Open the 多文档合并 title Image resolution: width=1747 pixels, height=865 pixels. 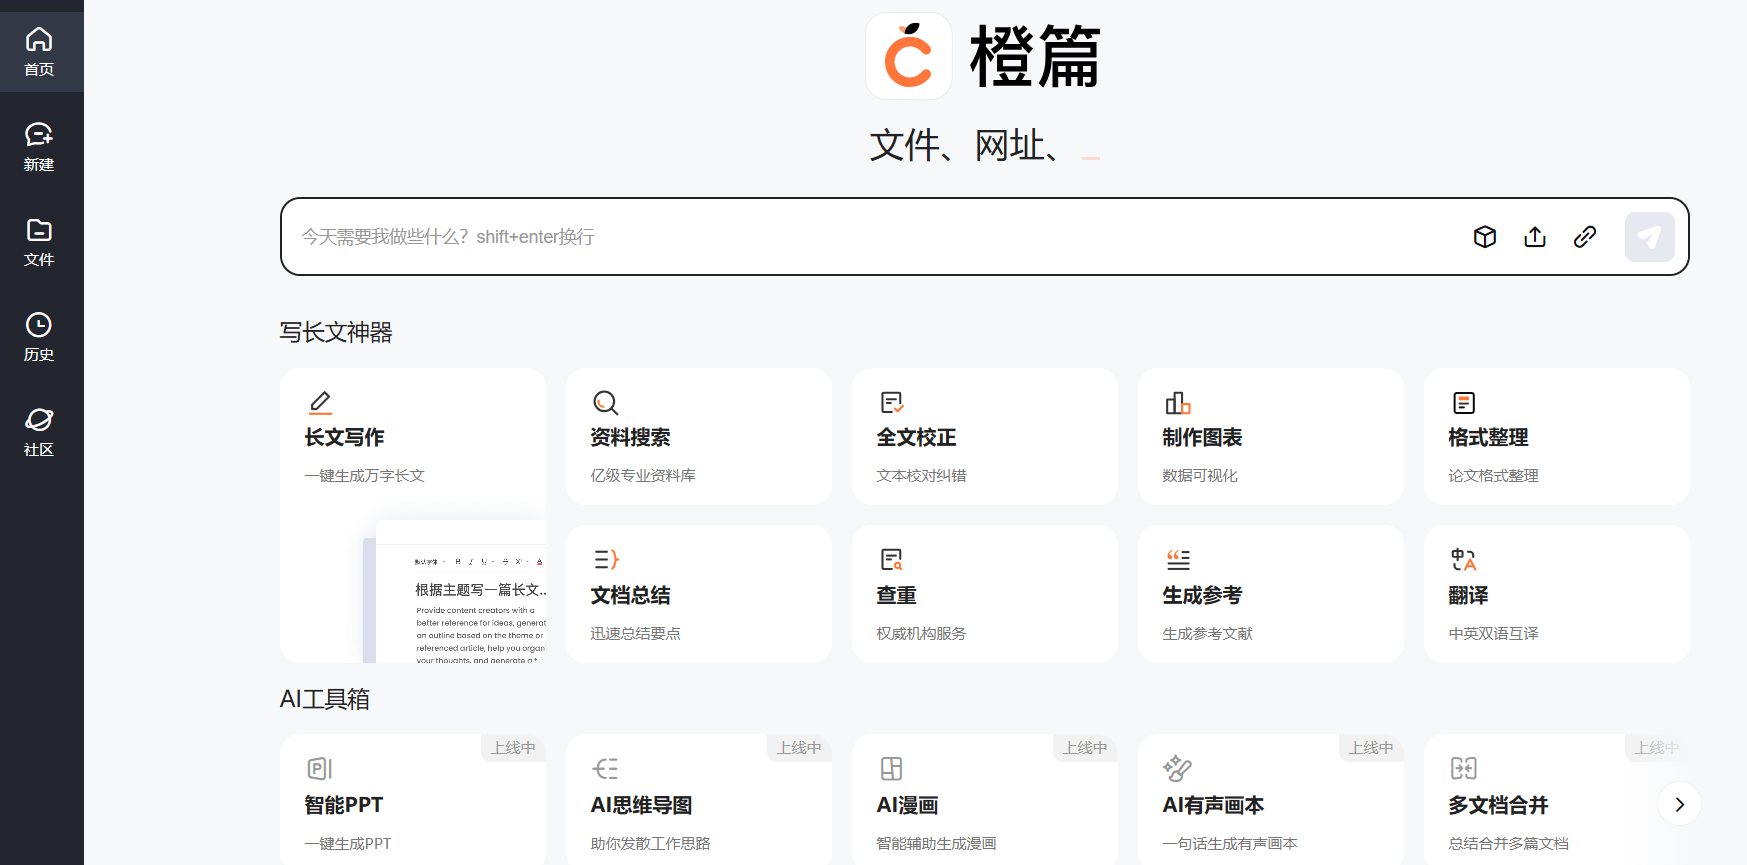[1498, 805]
